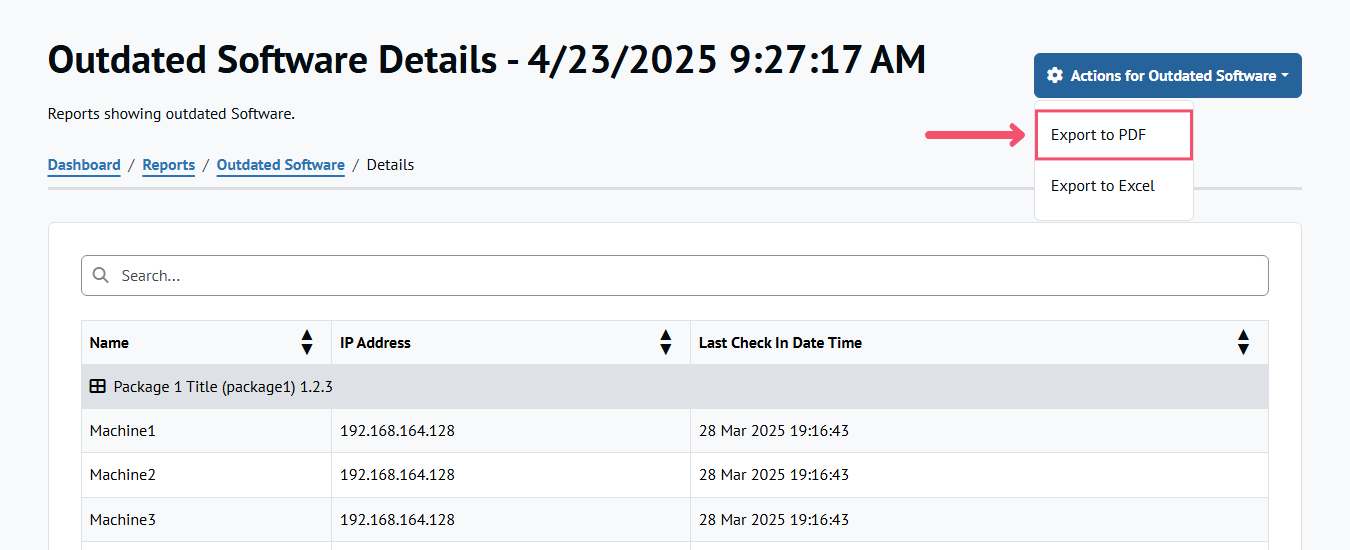The width and height of the screenshot is (1350, 550).
Task: Click check-in time in Machine3 row
Action: click(774, 520)
